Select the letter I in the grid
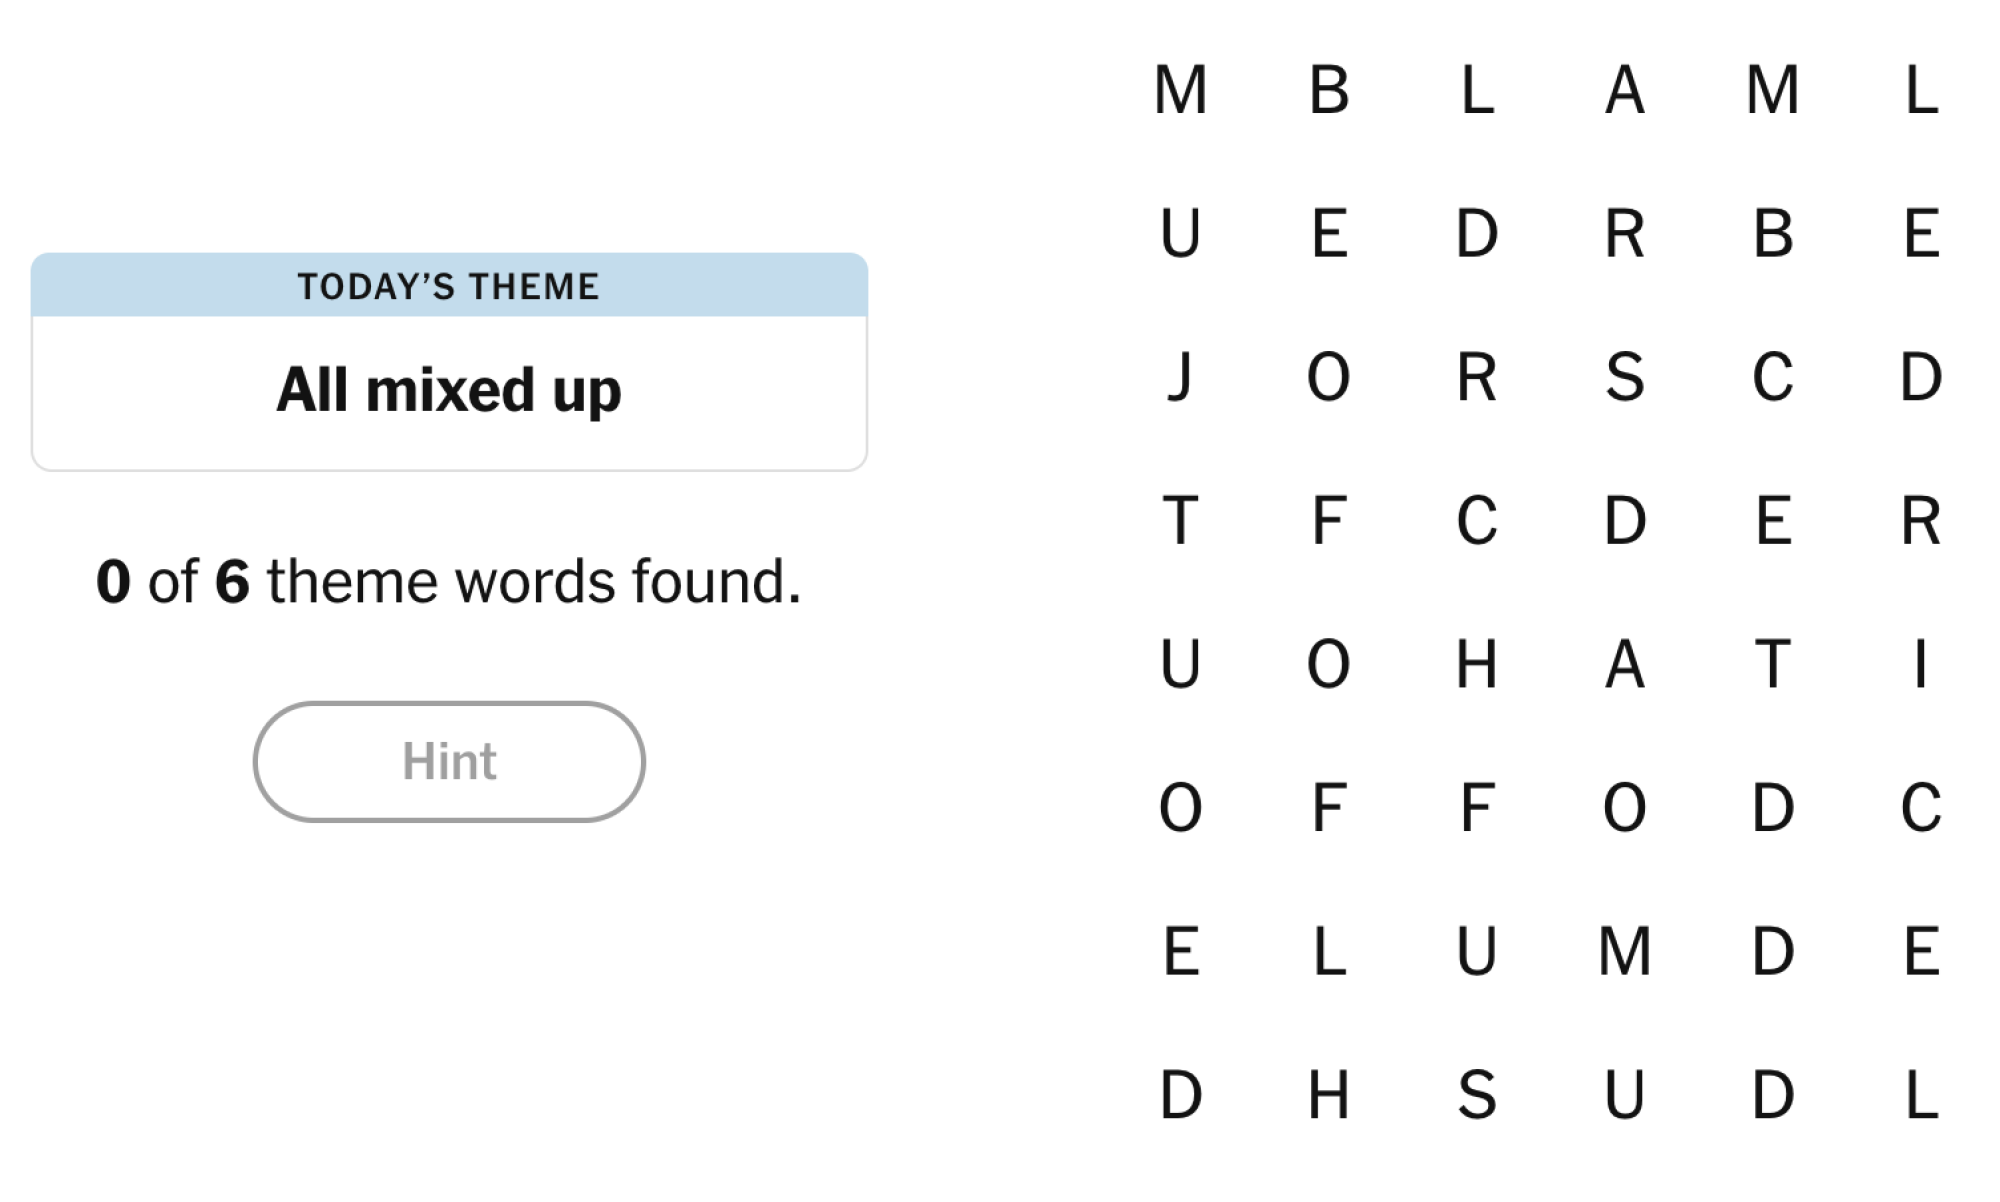Viewport: 2000px width, 1202px height. click(1920, 664)
